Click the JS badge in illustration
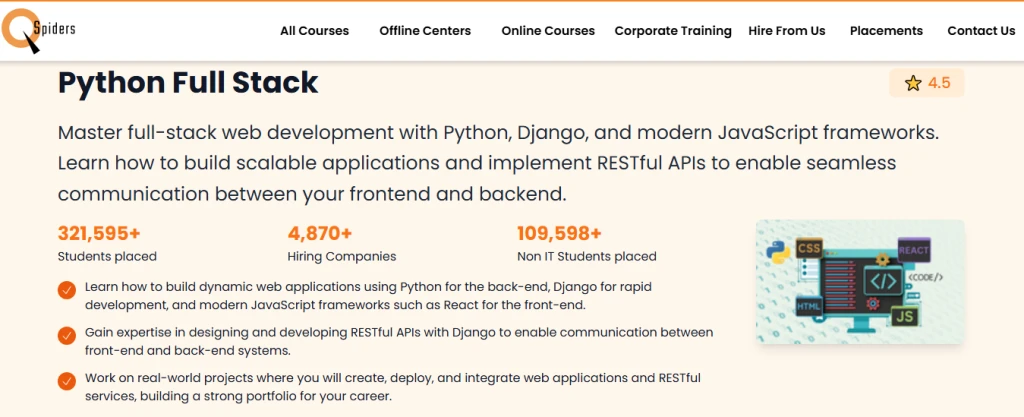The image size is (1024, 417). (x=904, y=316)
